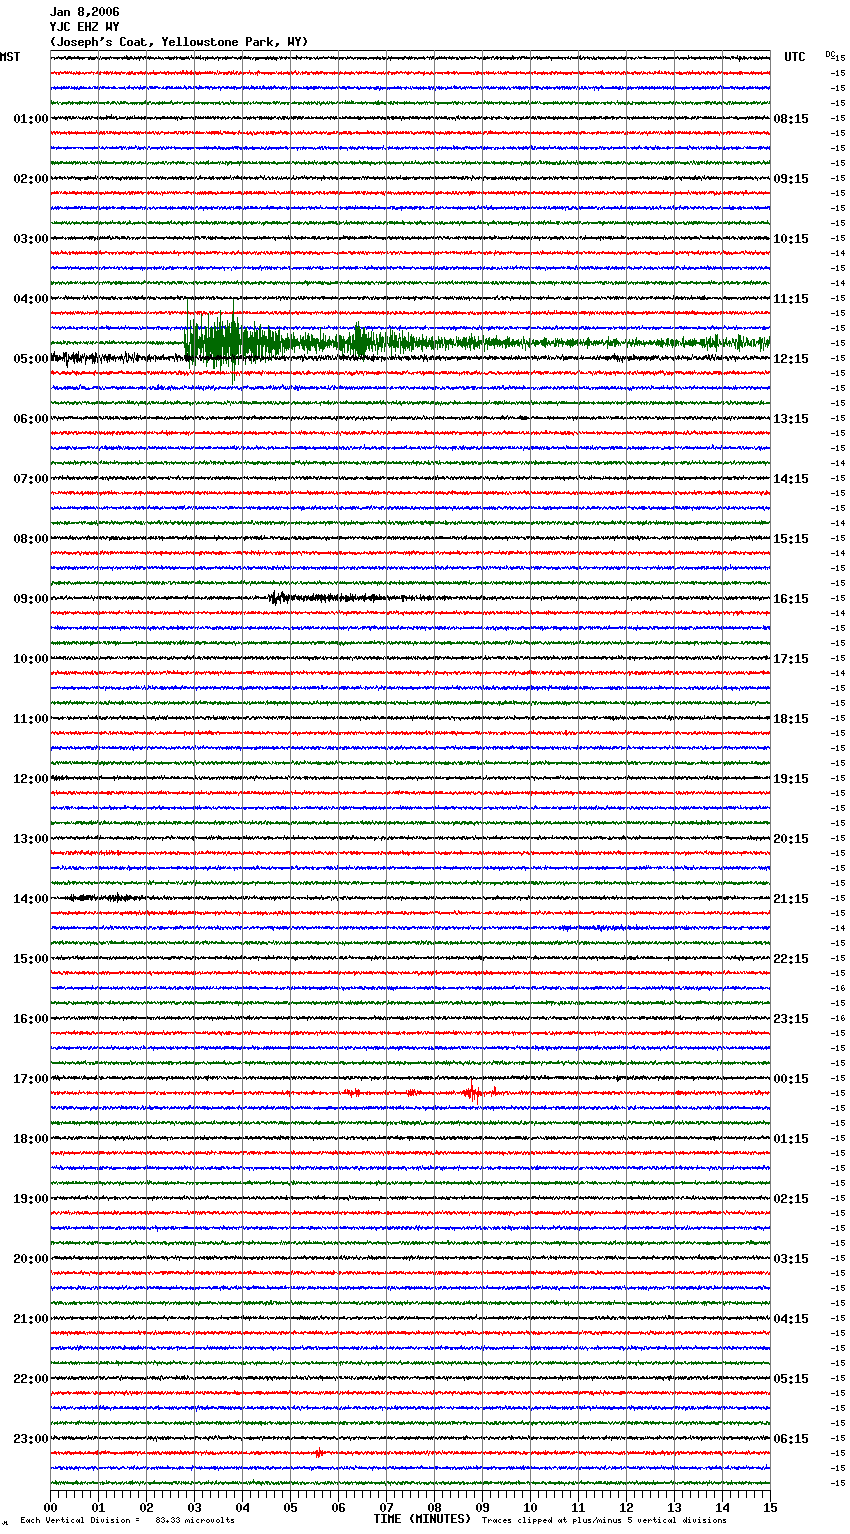Click the 11:15 UTC time label
This screenshot has height=1534, width=850.
coord(791,299)
